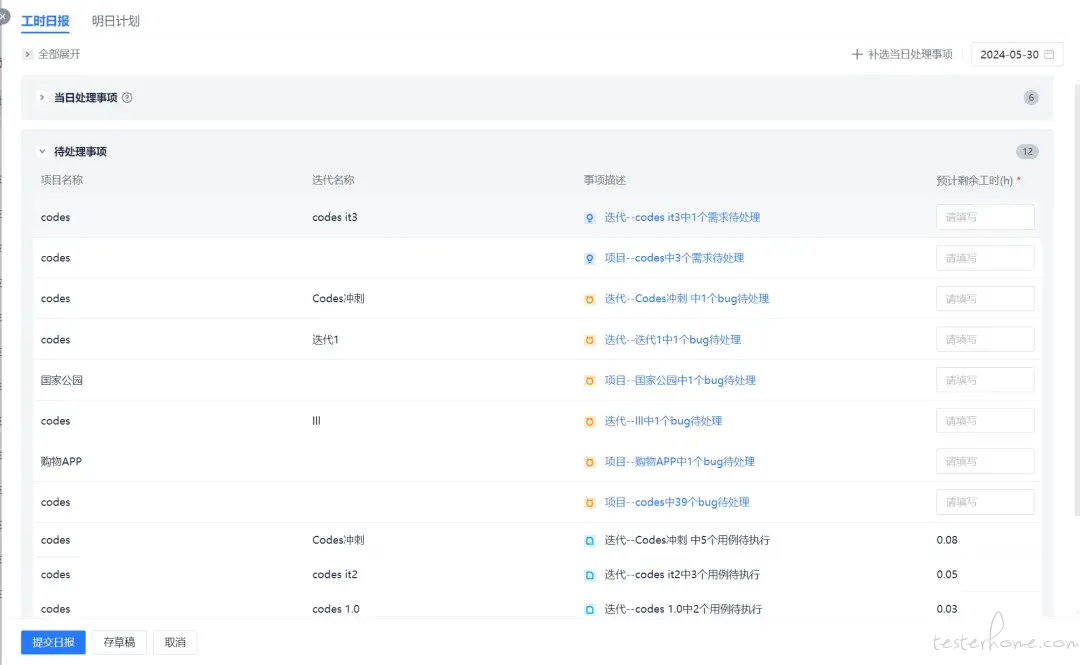Click bug icon on 购物APP row

pos(590,462)
